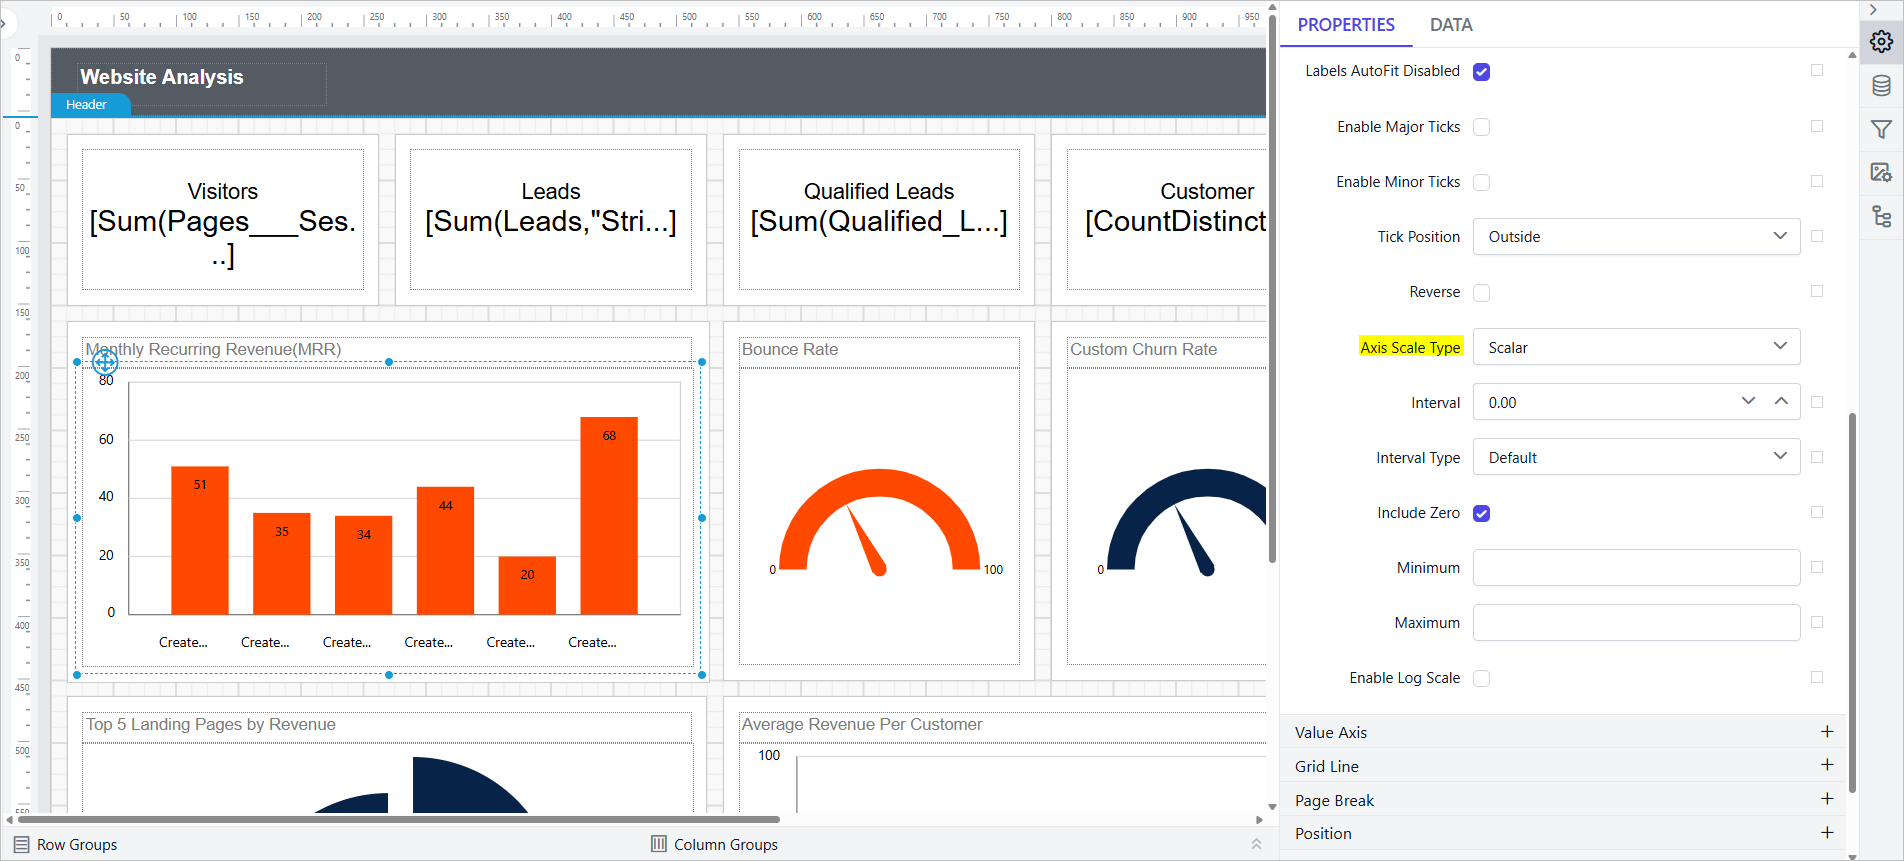
Task: Enable Major Ticks checkbox
Action: (x=1481, y=127)
